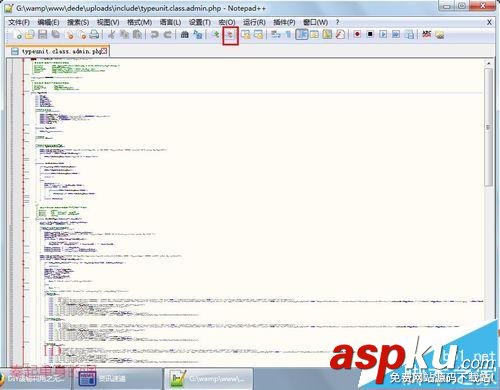Open the 格式(M) menu
Screen dimensions: 500x390
[139, 23]
